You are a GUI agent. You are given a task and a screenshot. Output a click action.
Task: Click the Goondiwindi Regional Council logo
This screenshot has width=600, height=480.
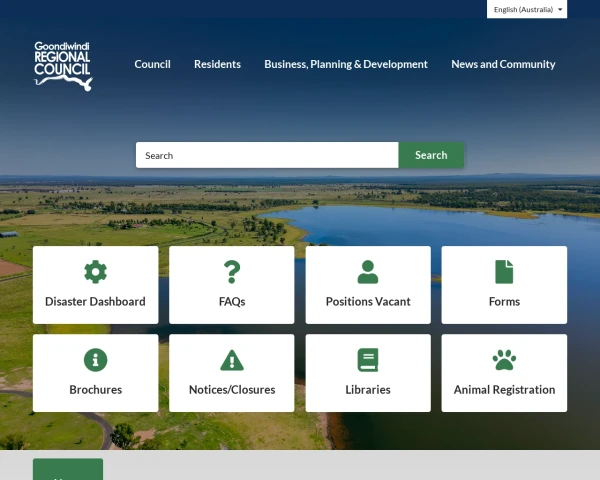(x=63, y=66)
